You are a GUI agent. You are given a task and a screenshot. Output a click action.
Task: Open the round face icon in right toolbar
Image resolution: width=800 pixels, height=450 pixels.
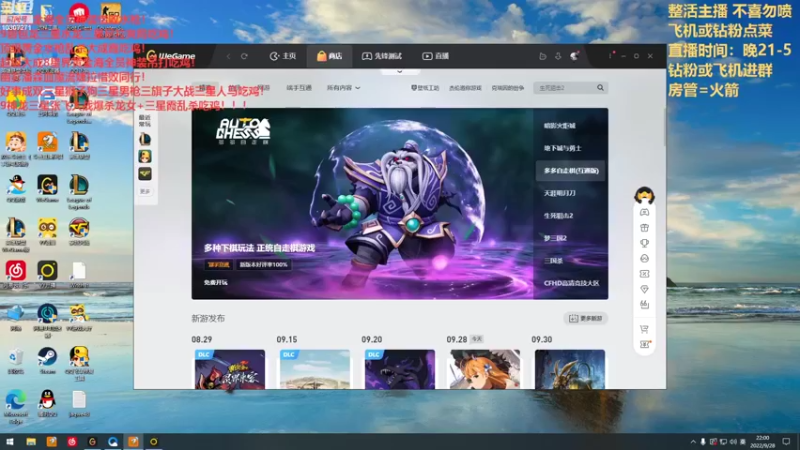point(644,258)
